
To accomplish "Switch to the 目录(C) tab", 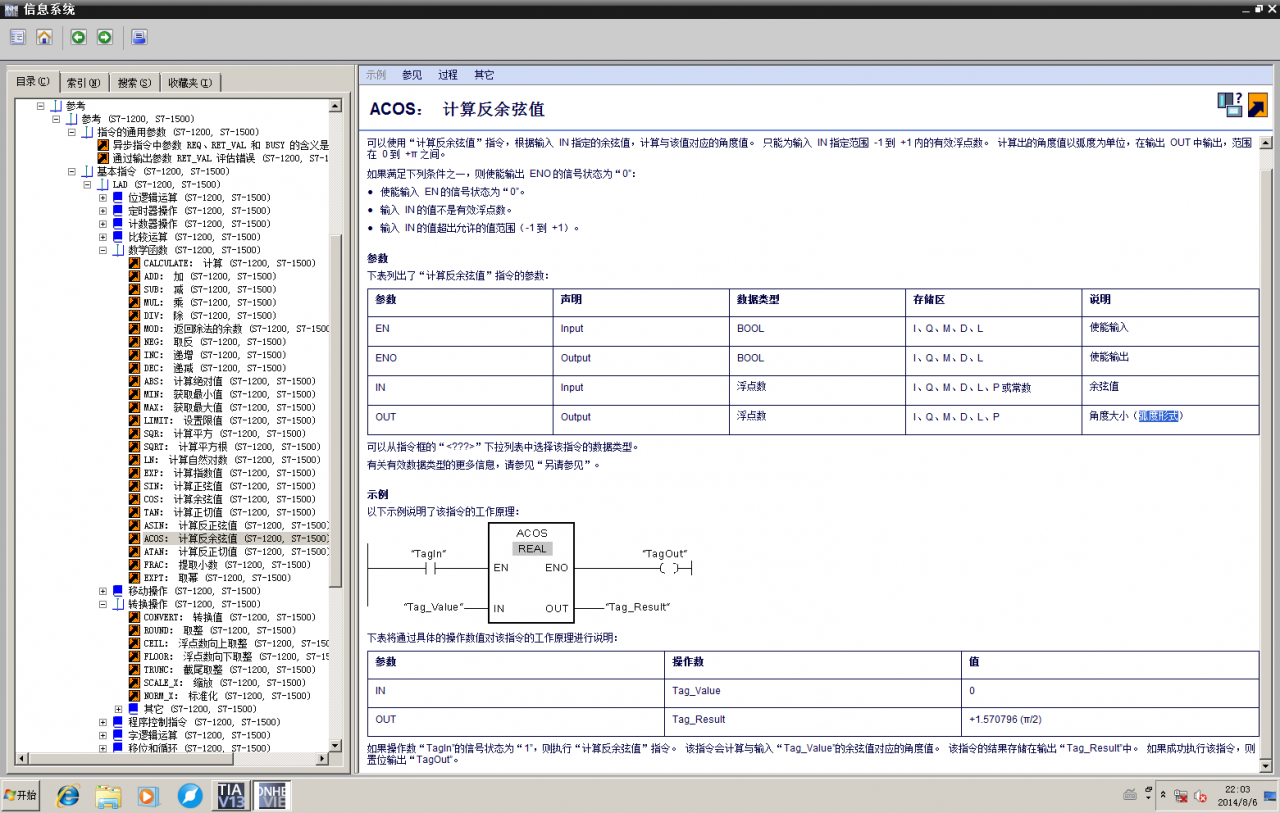I will tap(33, 81).
